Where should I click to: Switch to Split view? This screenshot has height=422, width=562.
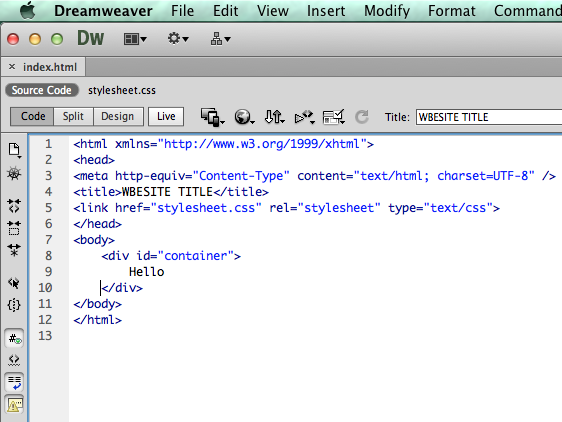(73, 116)
